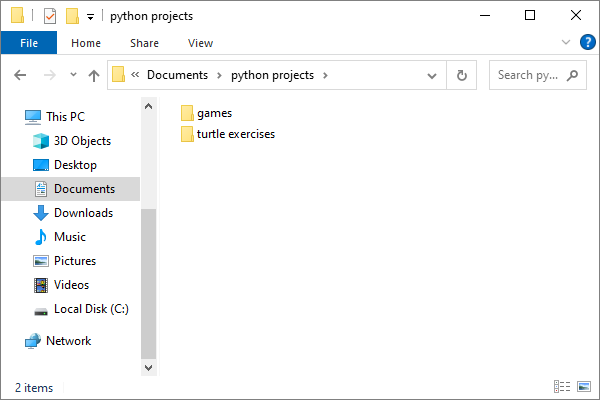600x400 pixels.
Task: Switch to the Home ribbon tab
Action: [86, 43]
